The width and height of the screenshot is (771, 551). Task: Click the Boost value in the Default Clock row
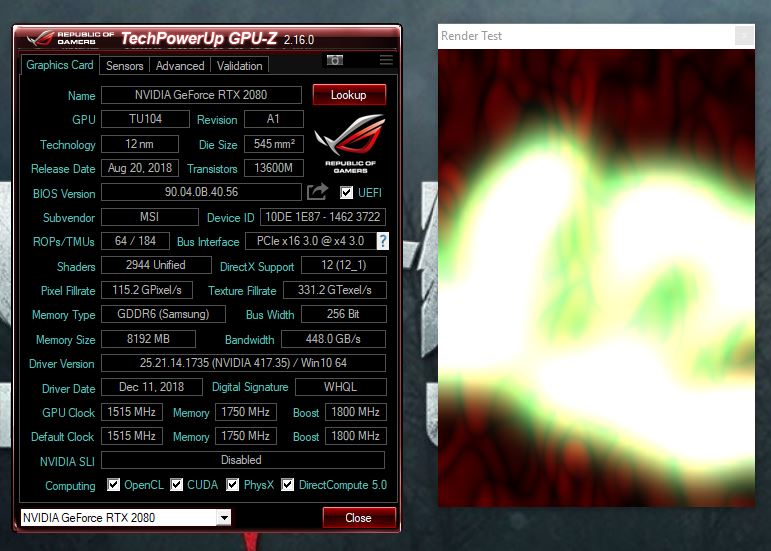click(356, 436)
